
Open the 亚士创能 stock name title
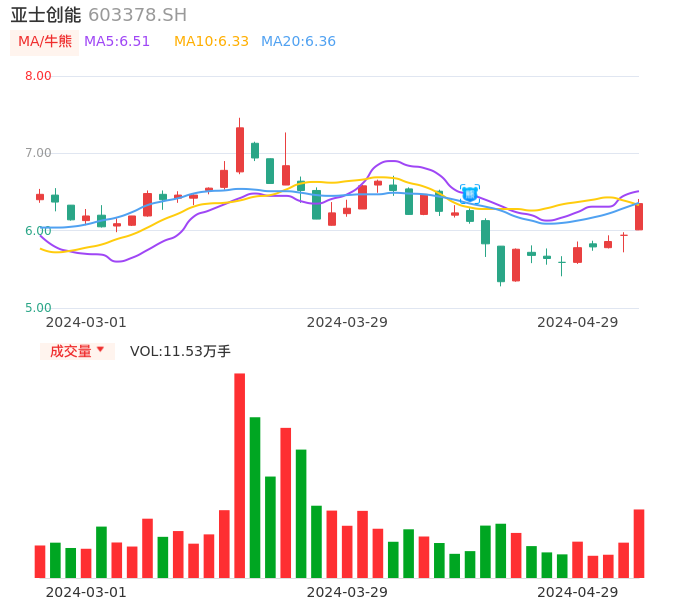click(x=46, y=15)
